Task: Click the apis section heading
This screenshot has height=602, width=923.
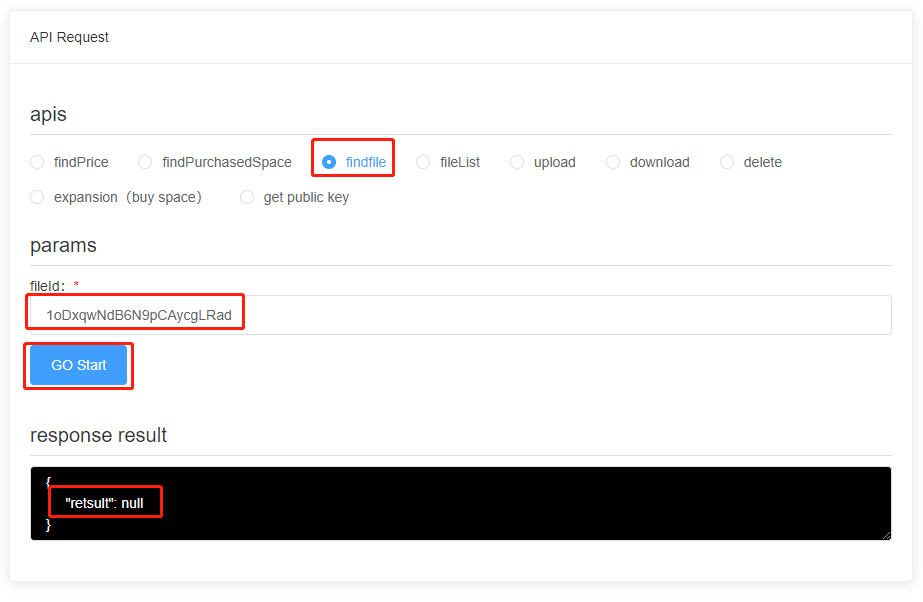Action: pyautogui.click(x=48, y=114)
